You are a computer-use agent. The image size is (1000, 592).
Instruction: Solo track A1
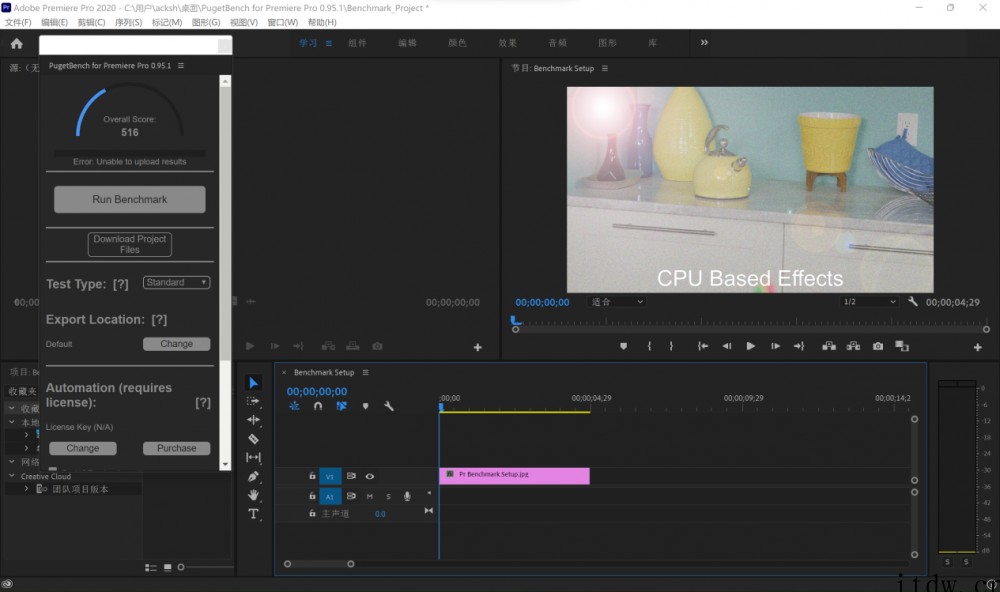388,496
